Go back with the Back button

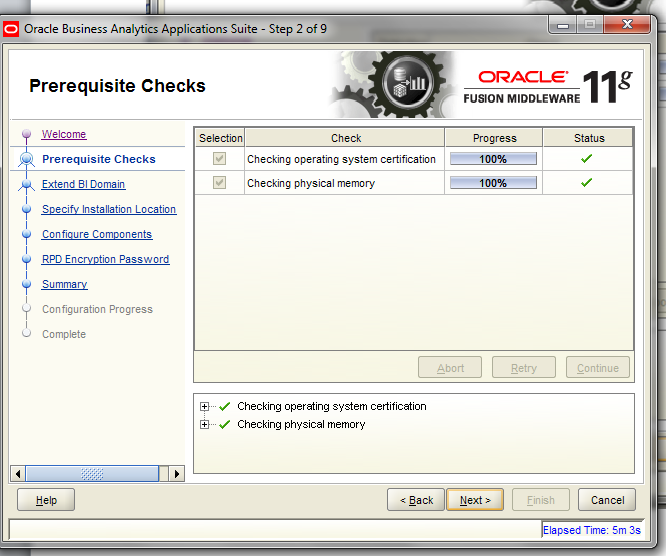pos(416,500)
